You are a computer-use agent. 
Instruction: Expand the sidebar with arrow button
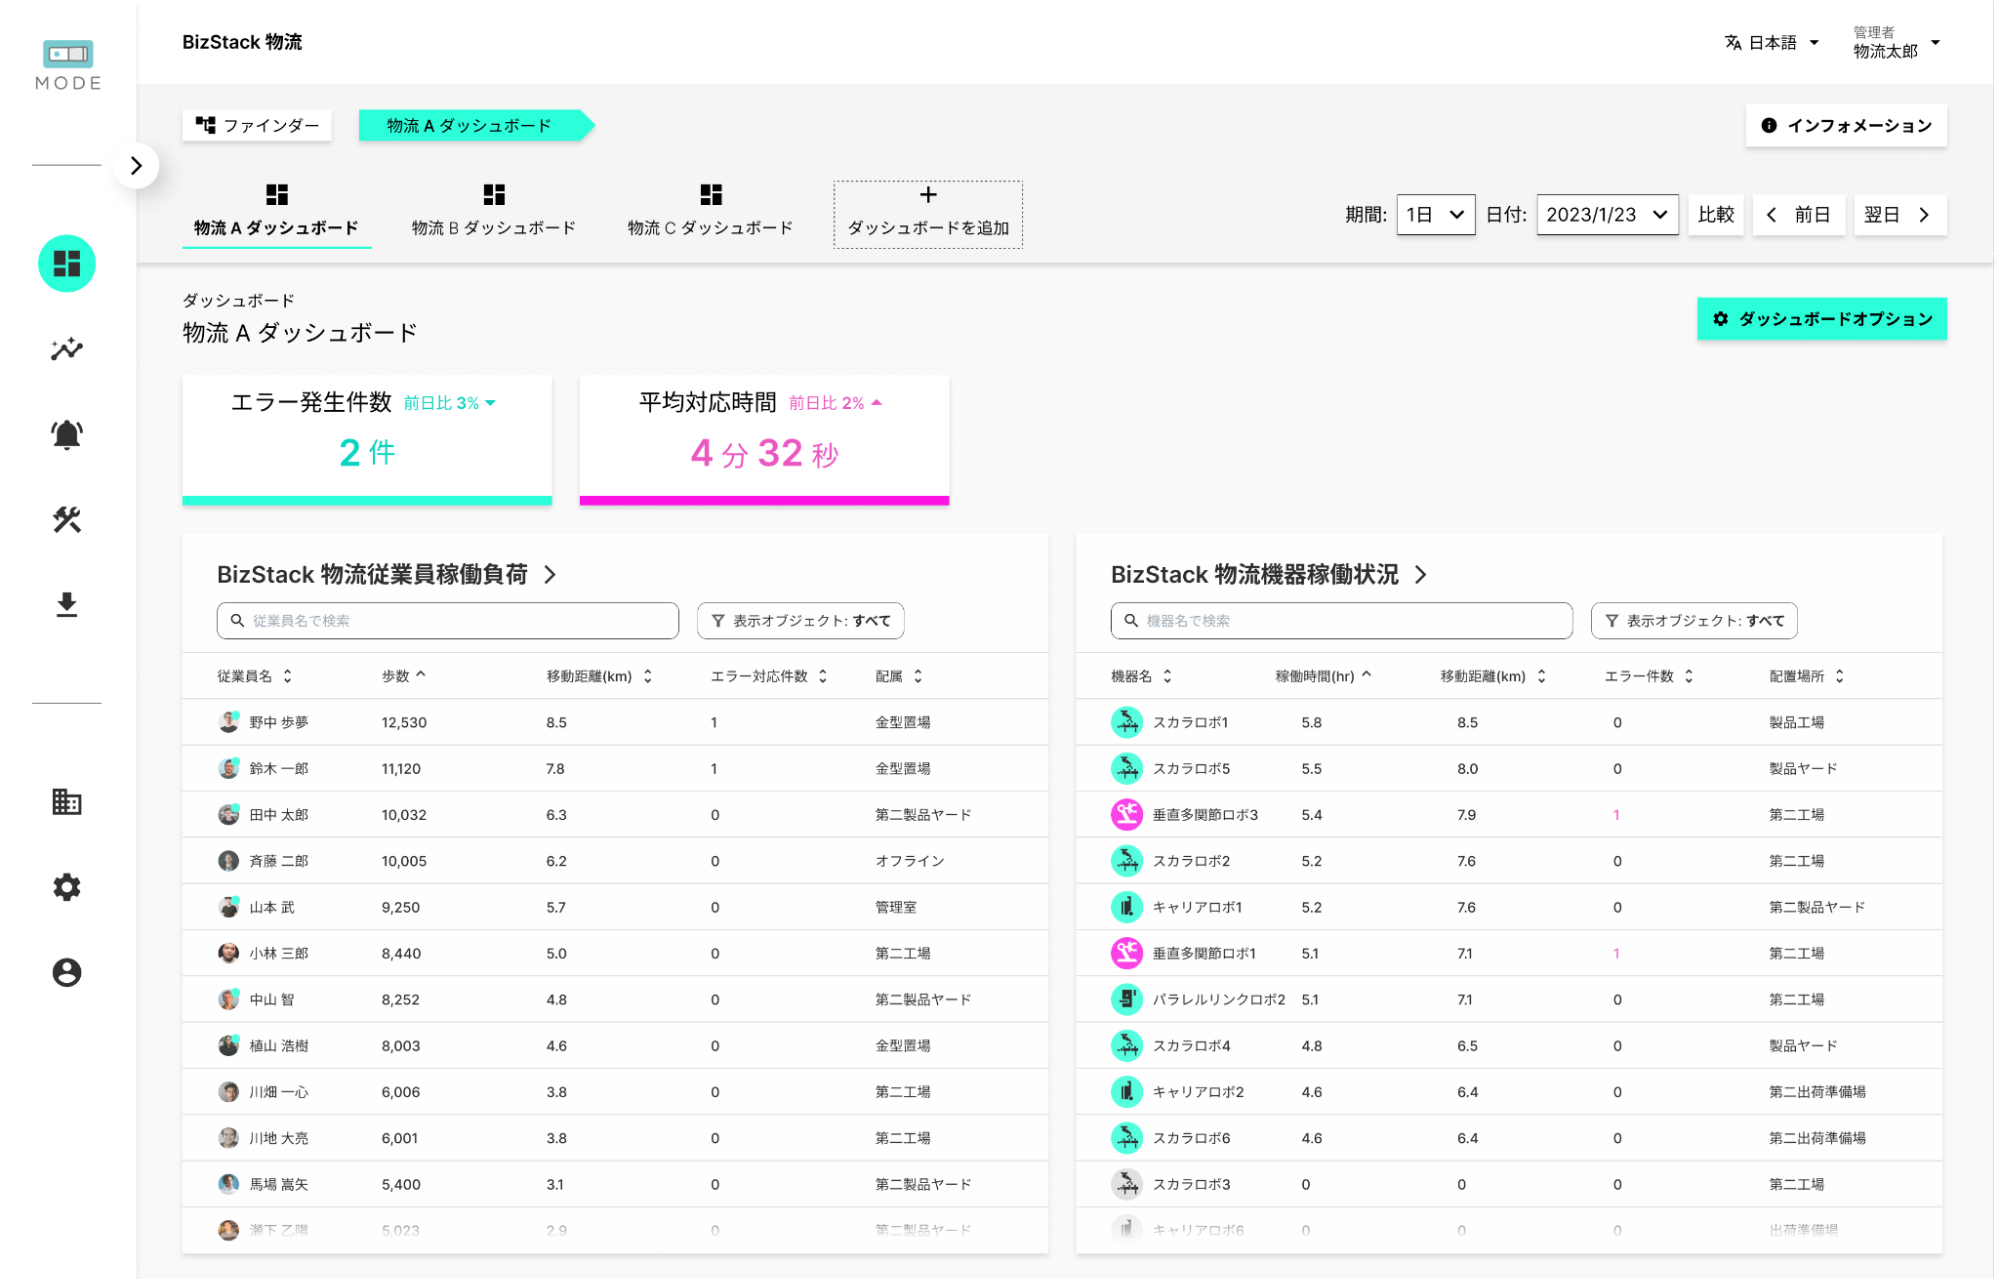pos(136,166)
